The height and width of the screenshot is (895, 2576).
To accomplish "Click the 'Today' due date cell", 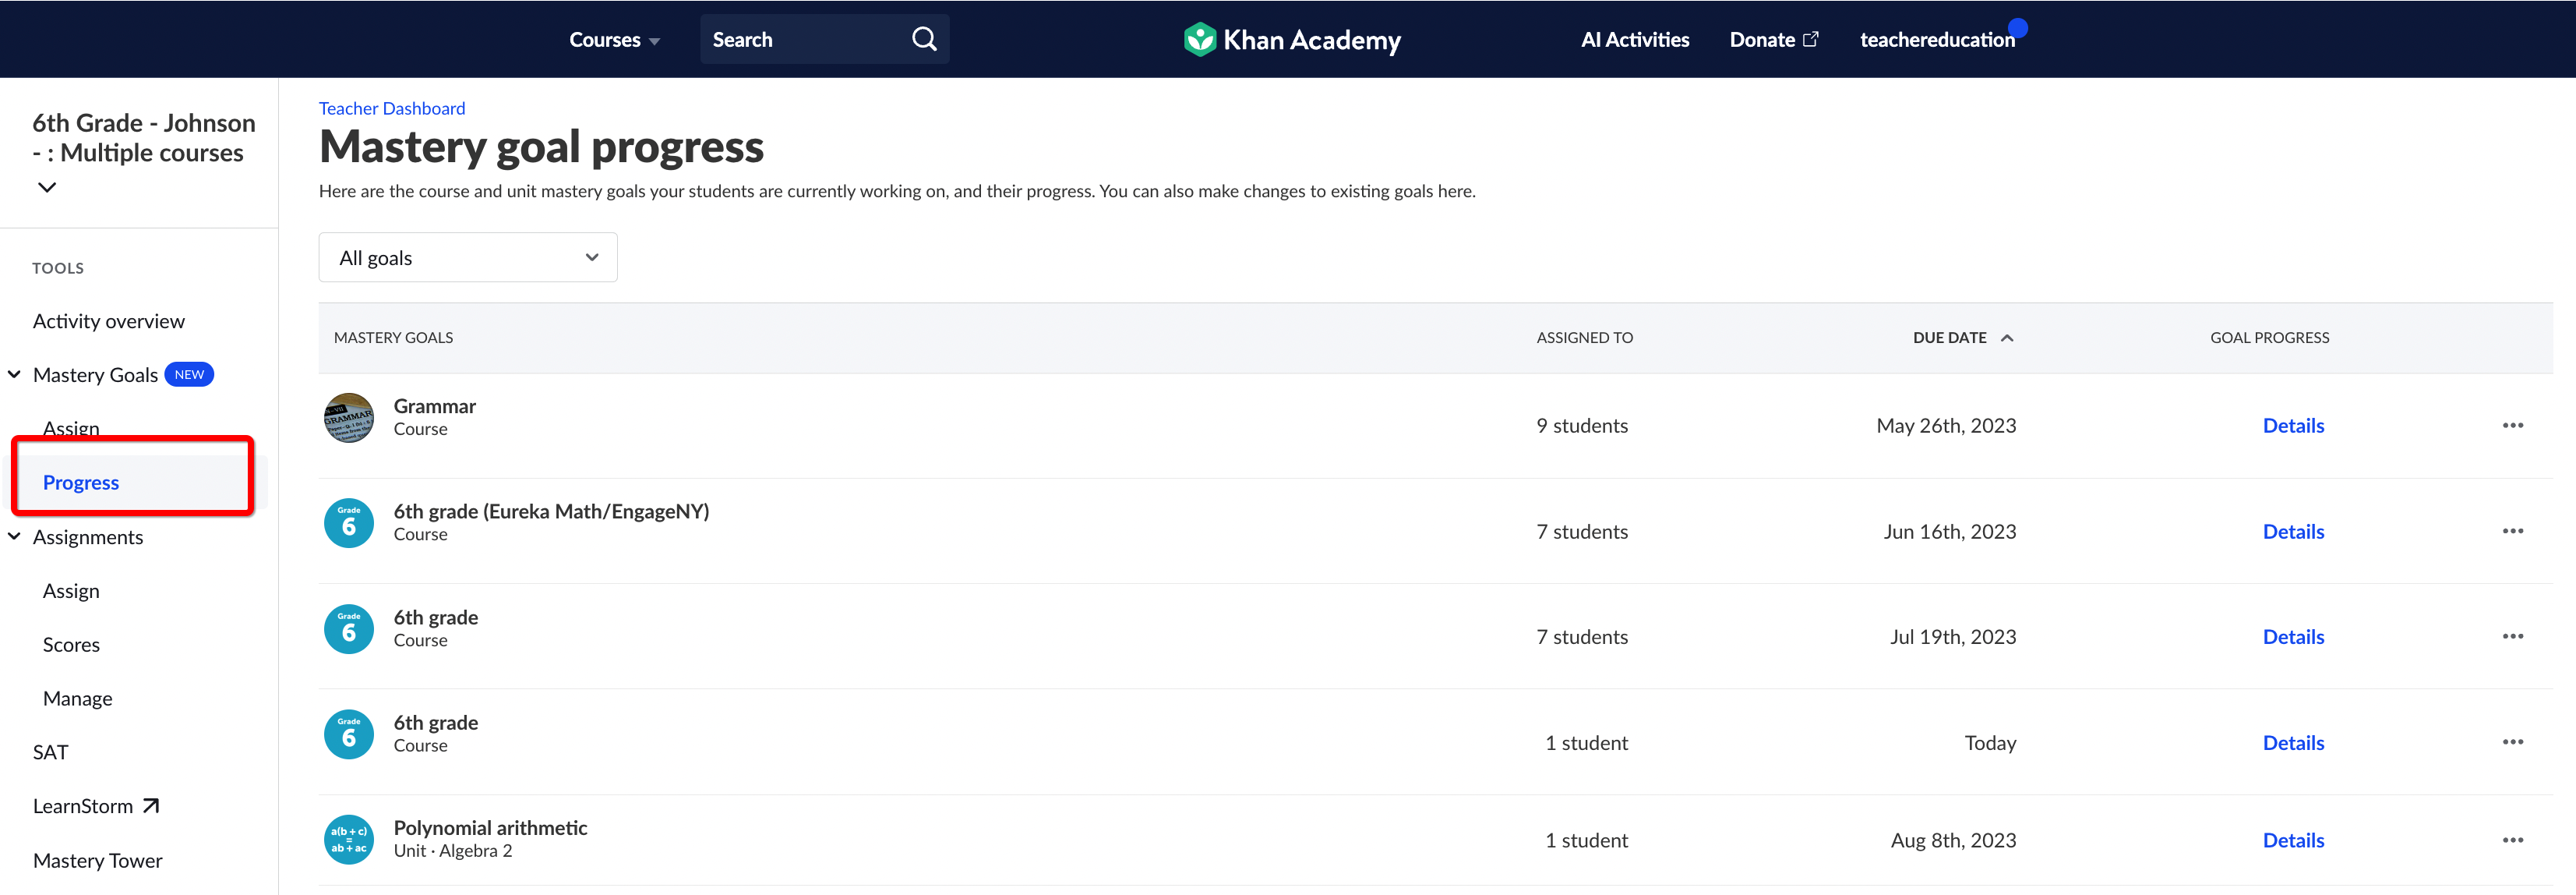I will coord(1990,743).
